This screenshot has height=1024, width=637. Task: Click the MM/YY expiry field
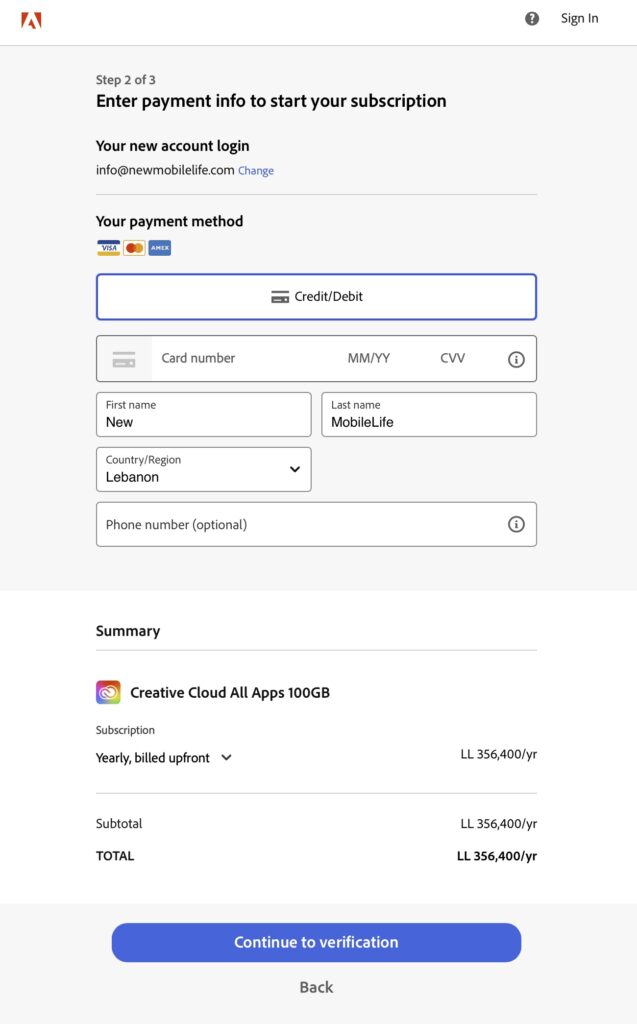(369, 358)
